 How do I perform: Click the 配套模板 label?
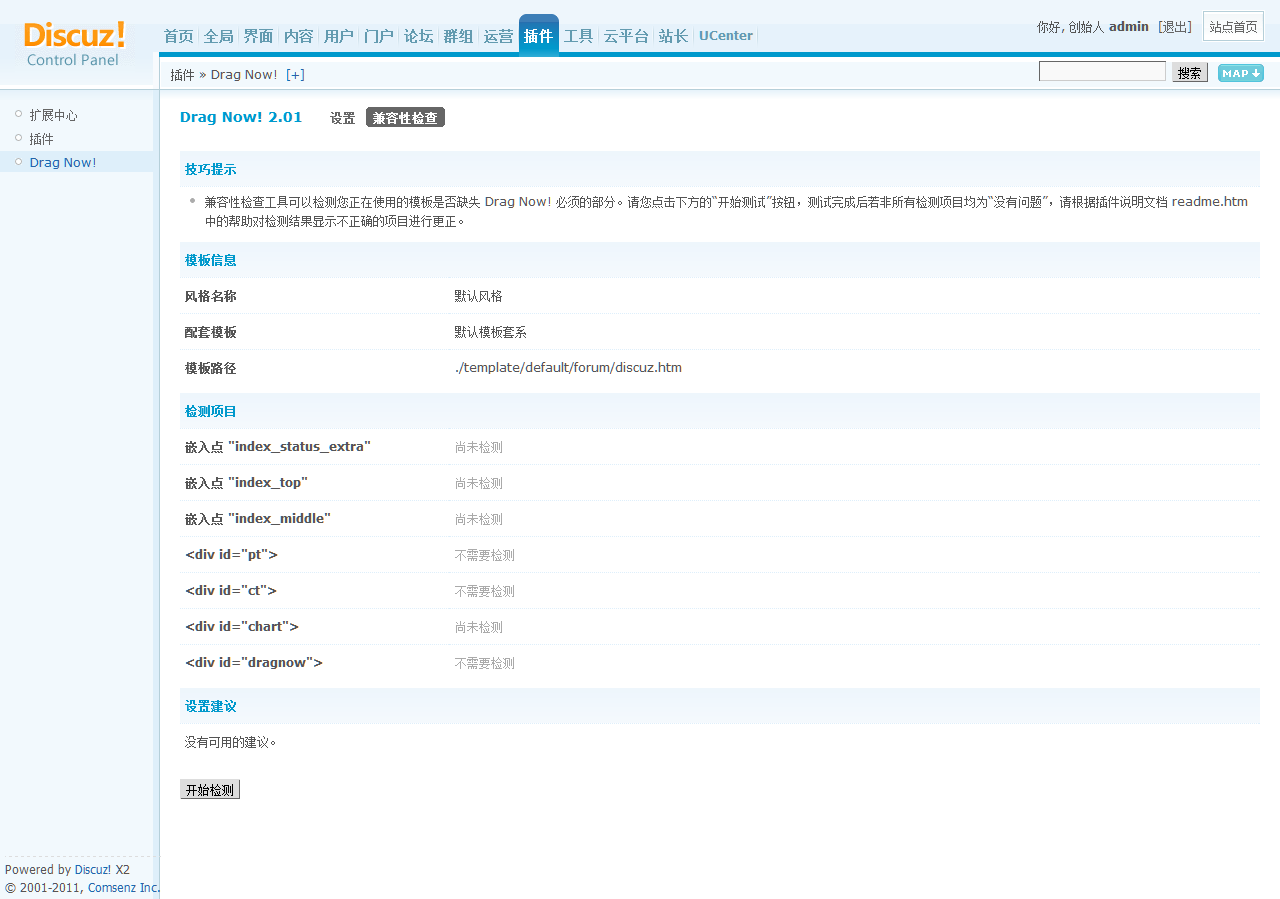tap(211, 332)
